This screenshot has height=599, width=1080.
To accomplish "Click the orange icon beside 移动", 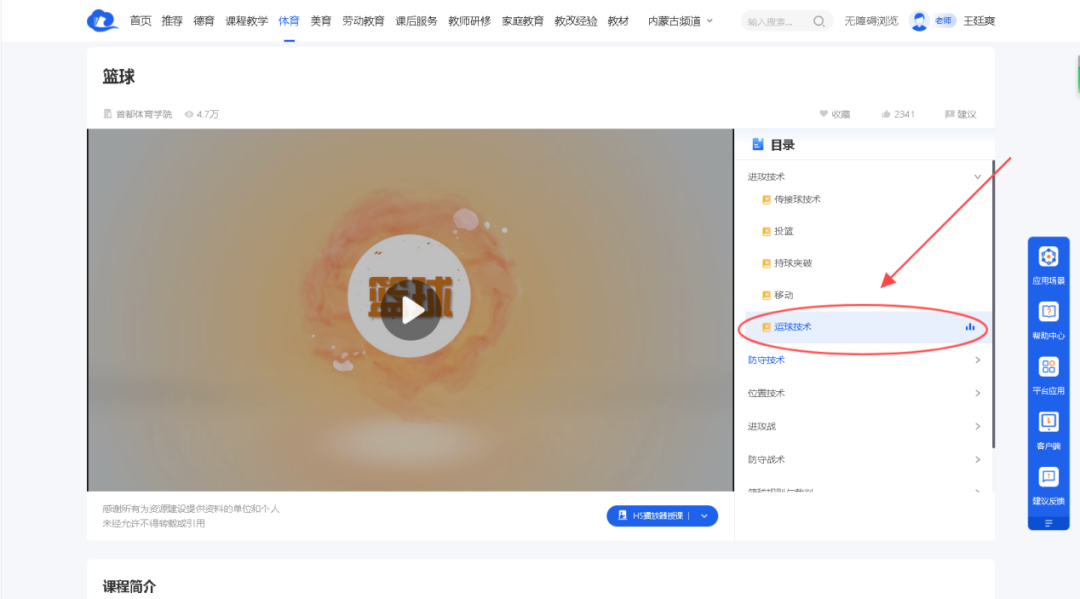I will pyautogui.click(x=766, y=295).
